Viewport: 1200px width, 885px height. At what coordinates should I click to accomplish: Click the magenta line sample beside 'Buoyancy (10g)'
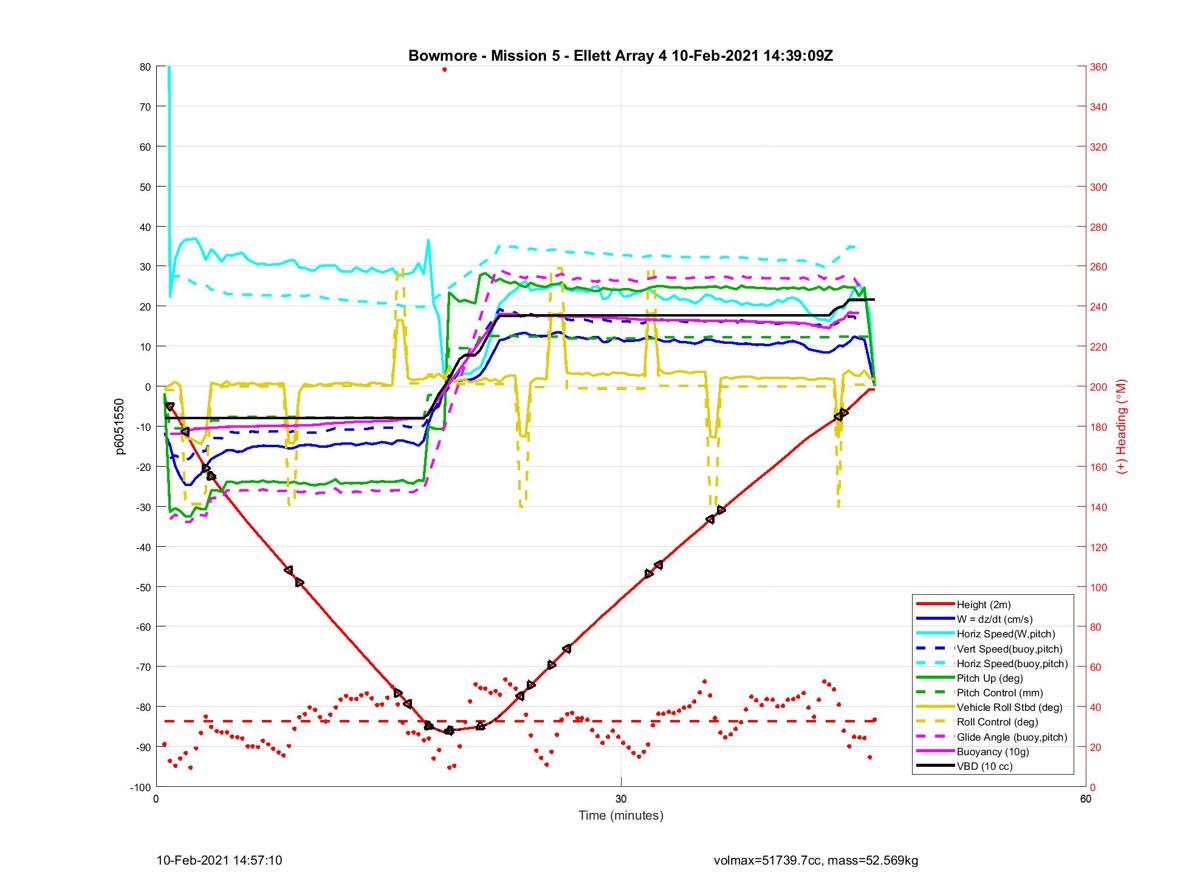(934, 750)
